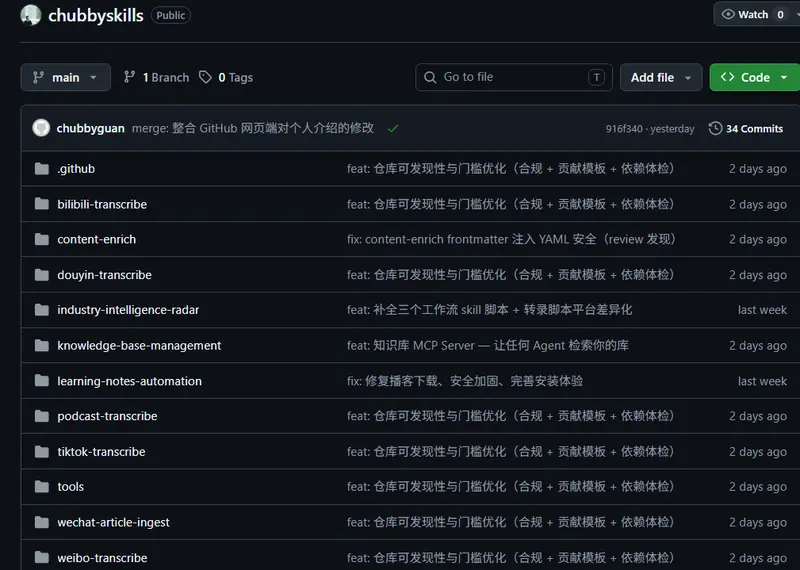
Task: Open the learning-notes-automation fix commit message
Action: (x=465, y=381)
